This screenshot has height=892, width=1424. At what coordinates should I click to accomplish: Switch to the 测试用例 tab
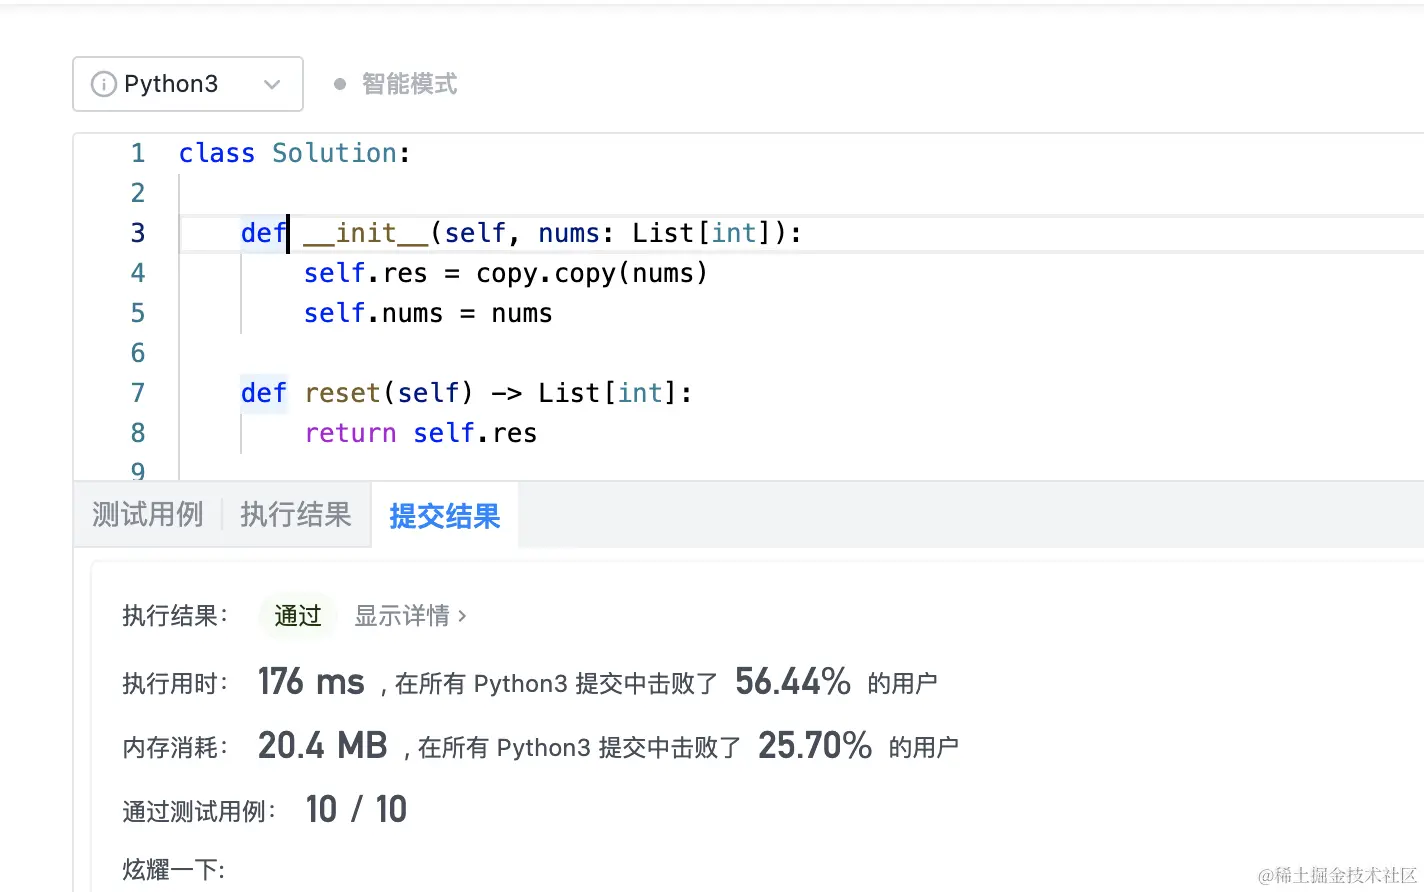pos(147,515)
